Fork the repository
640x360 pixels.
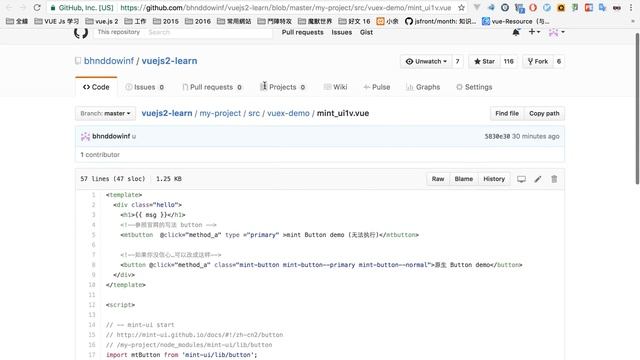pos(538,61)
